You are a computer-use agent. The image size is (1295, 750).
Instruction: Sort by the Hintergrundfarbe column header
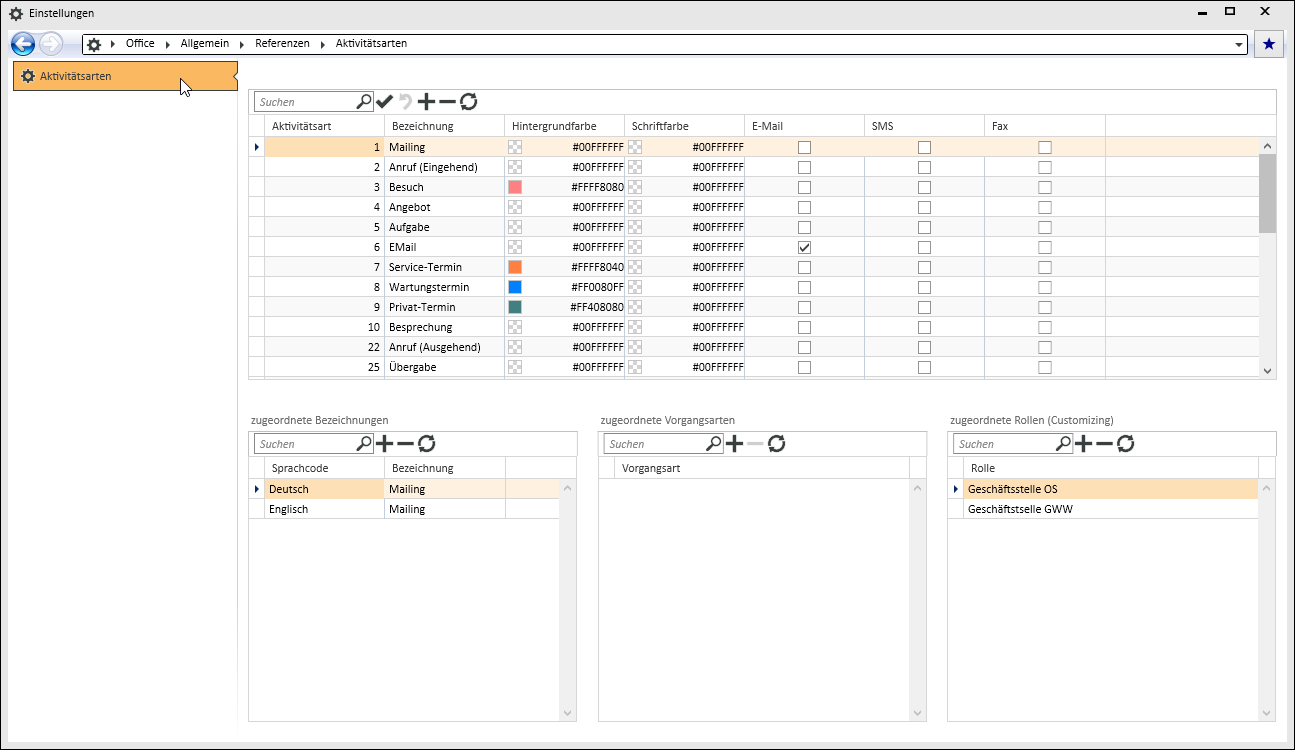(x=564, y=126)
